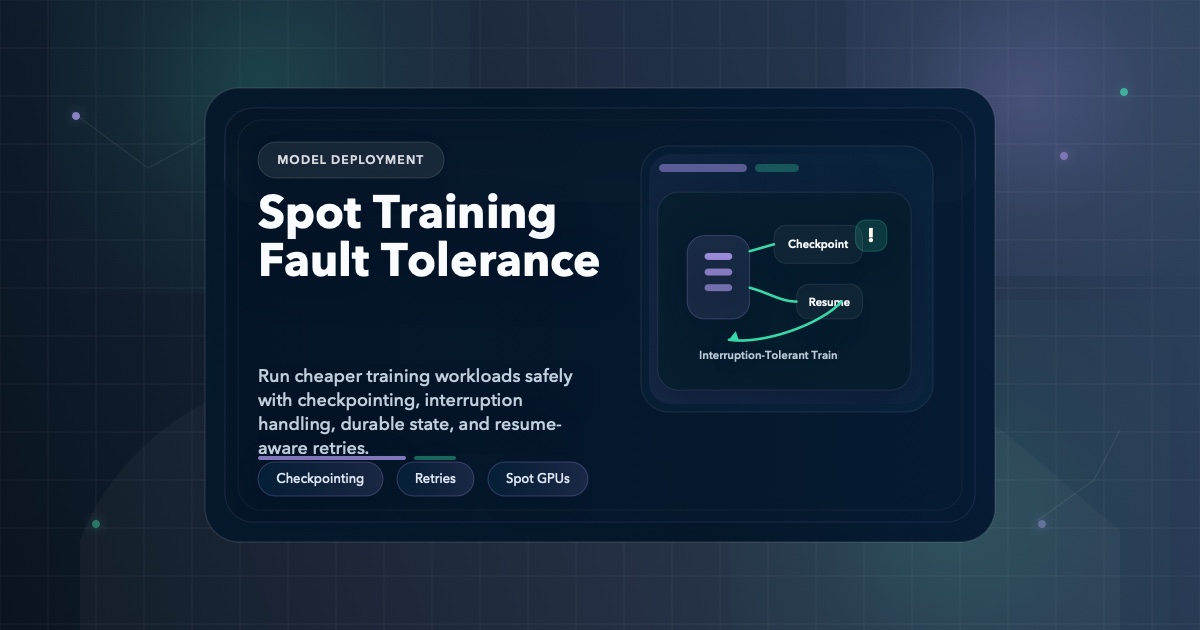The width and height of the screenshot is (1200, 630).
Task: Toggle the Checkpointing chip
Action: click(320, 478)
